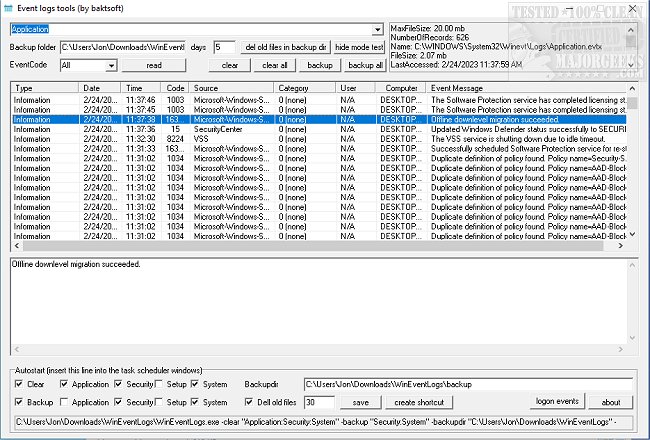Toggle Application checkbox in Clear row
The image size is (650, 440).
[x=64, y=384]
